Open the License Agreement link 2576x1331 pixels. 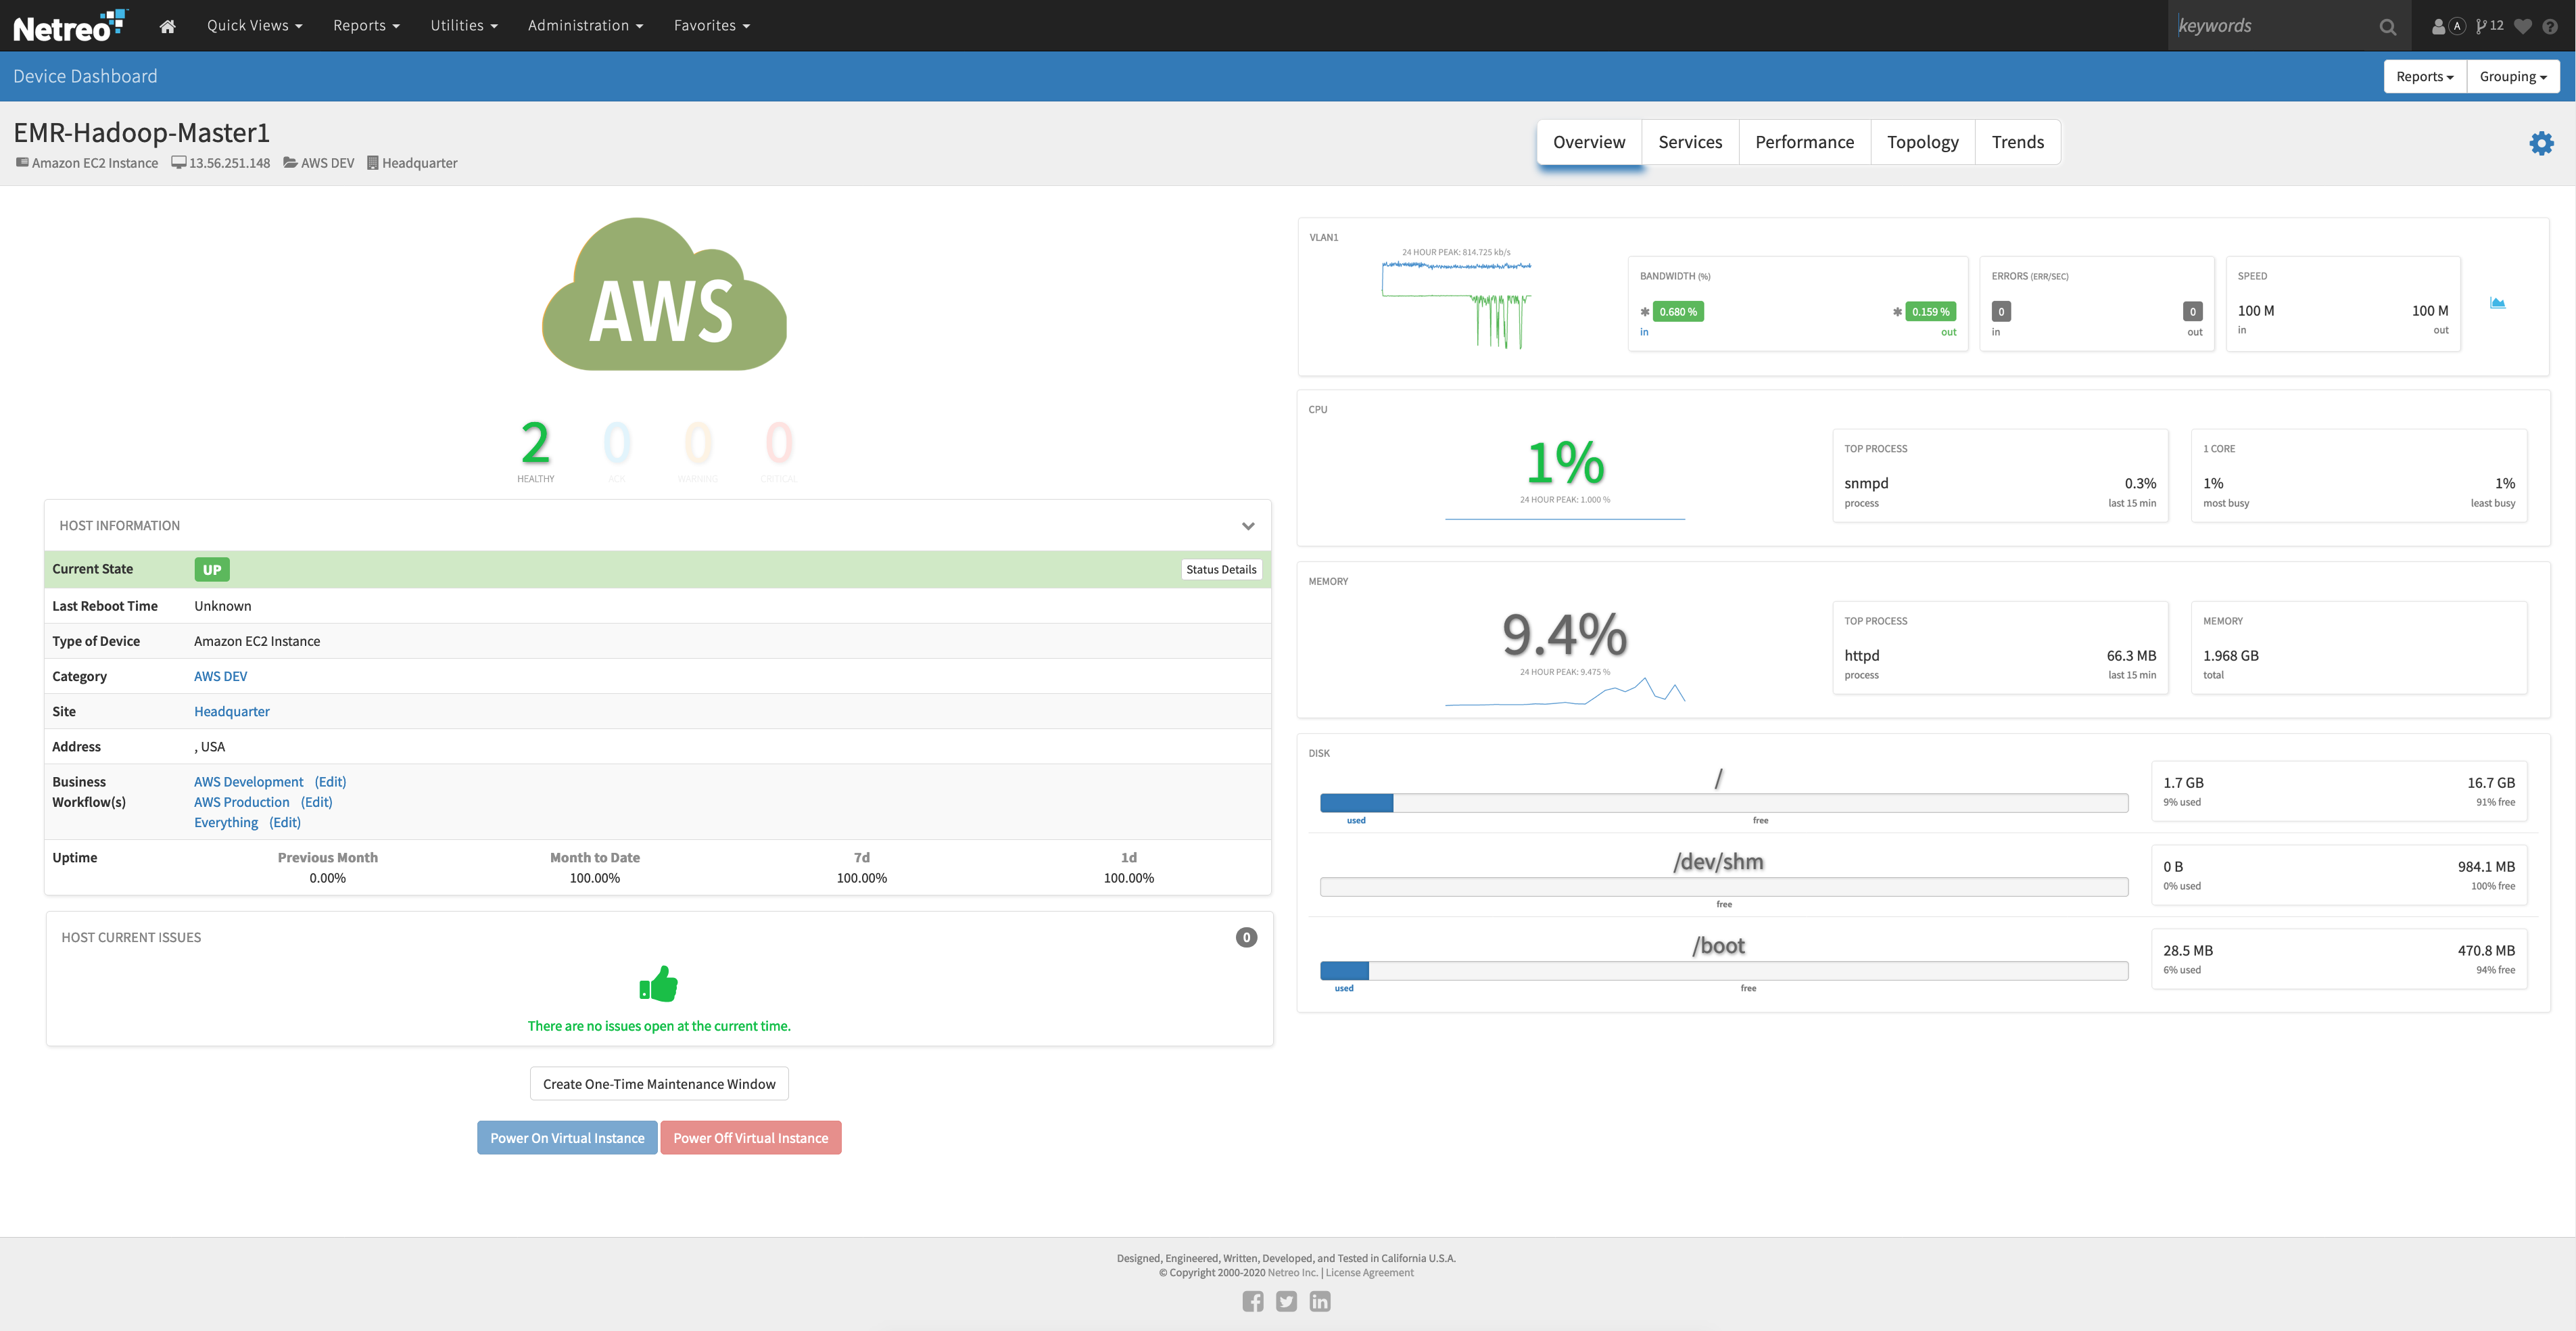(1370, 1273)
